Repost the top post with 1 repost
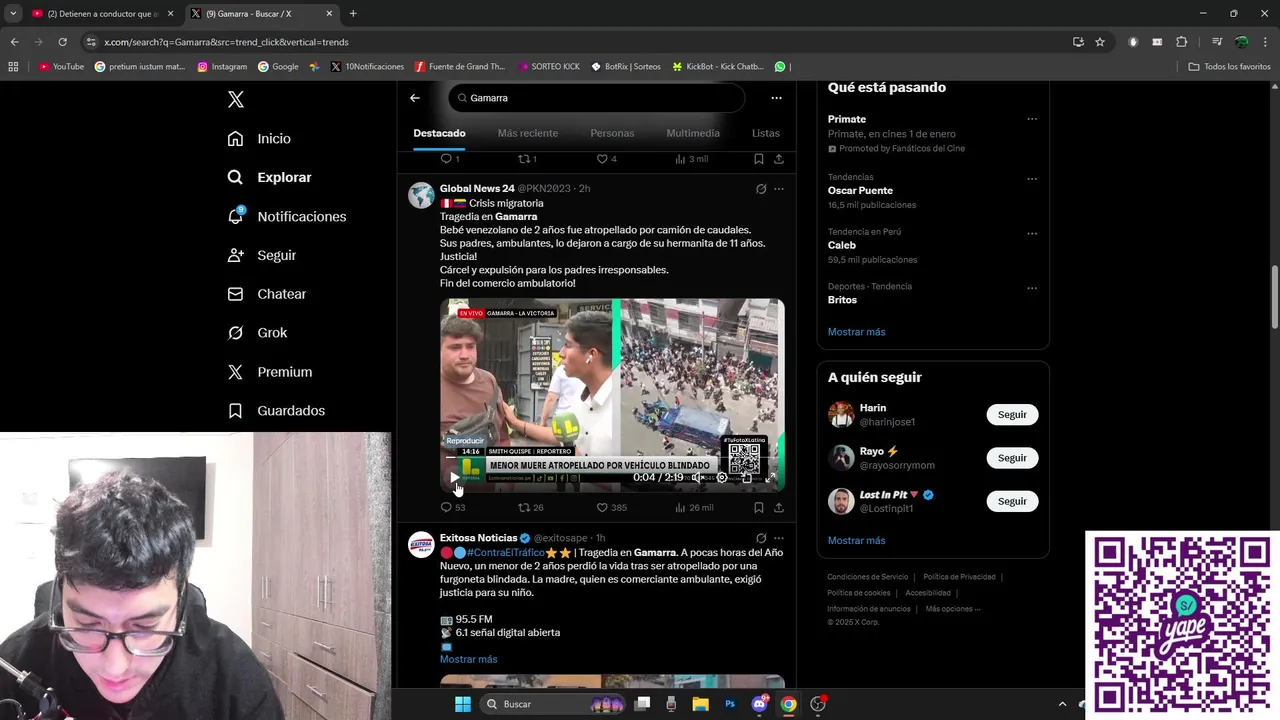This screenshot has height=720, width=1280. 527,159
